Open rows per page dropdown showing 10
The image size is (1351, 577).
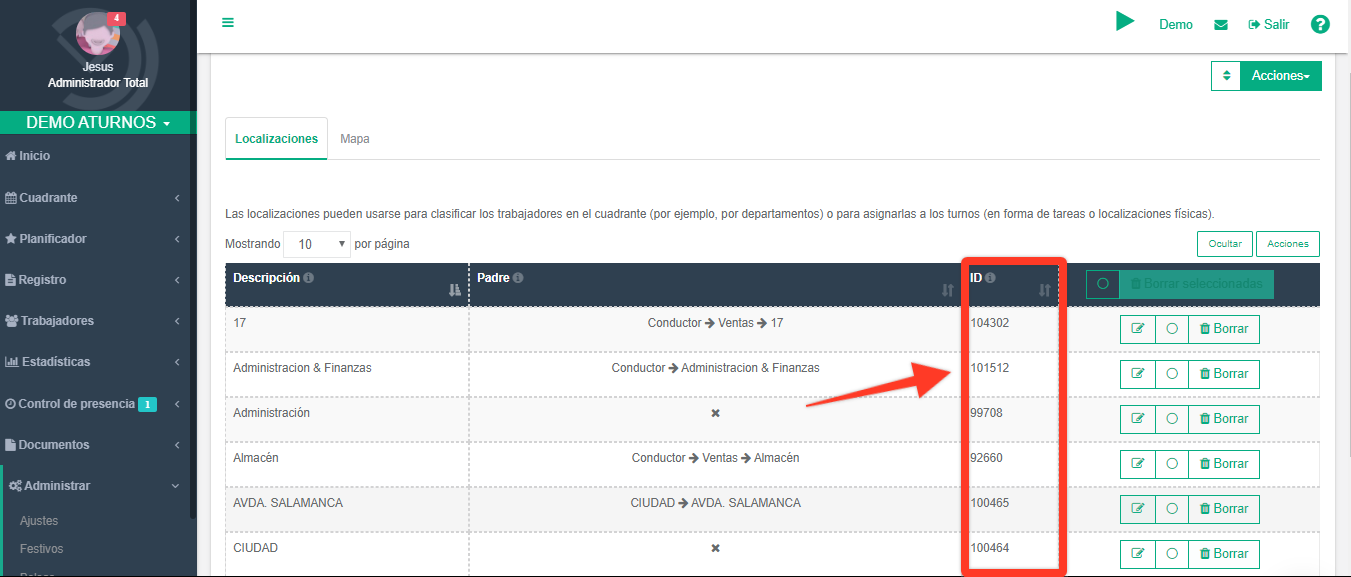click(x=316, y=244)
